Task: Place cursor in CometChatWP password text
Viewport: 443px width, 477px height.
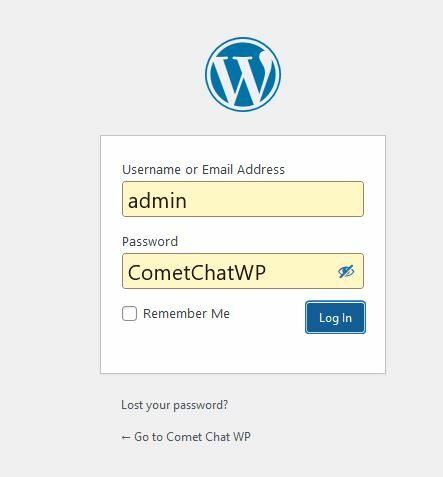Action: (x=197, y=272)
